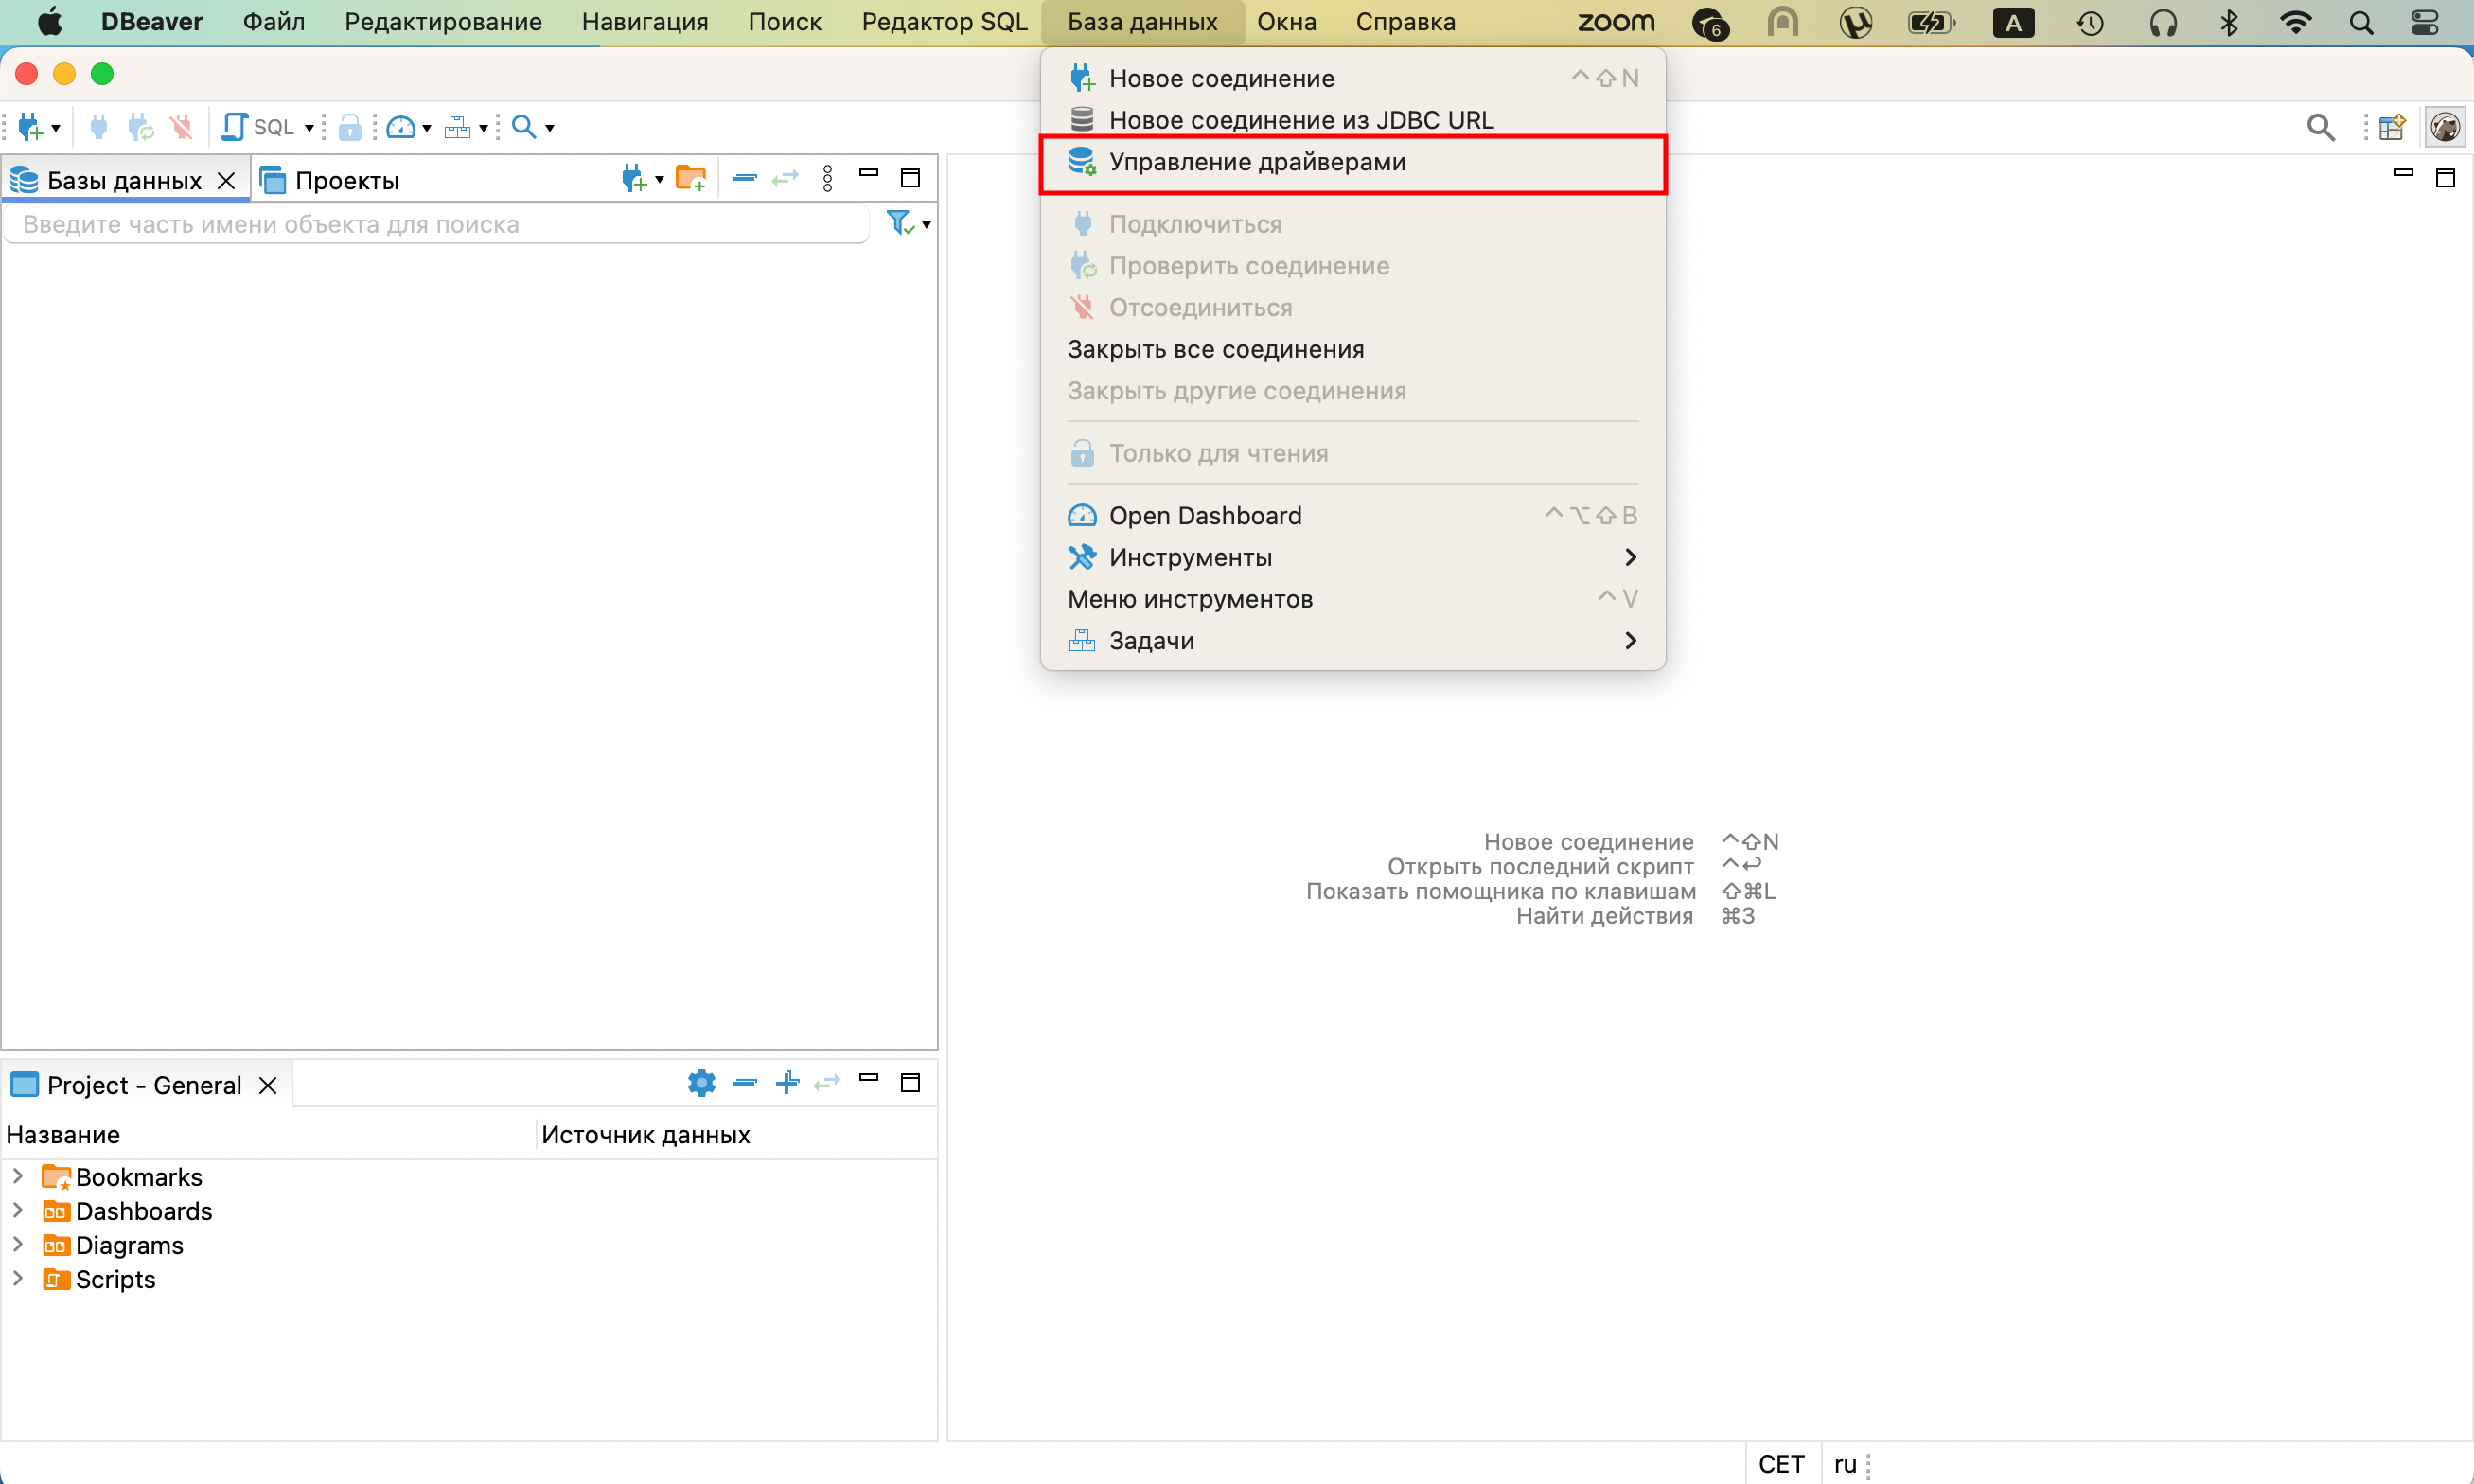Screen dimensions: 2474x1484
Task: Click the gear icon in Project panel
Action: click(x=701, y=1082)
